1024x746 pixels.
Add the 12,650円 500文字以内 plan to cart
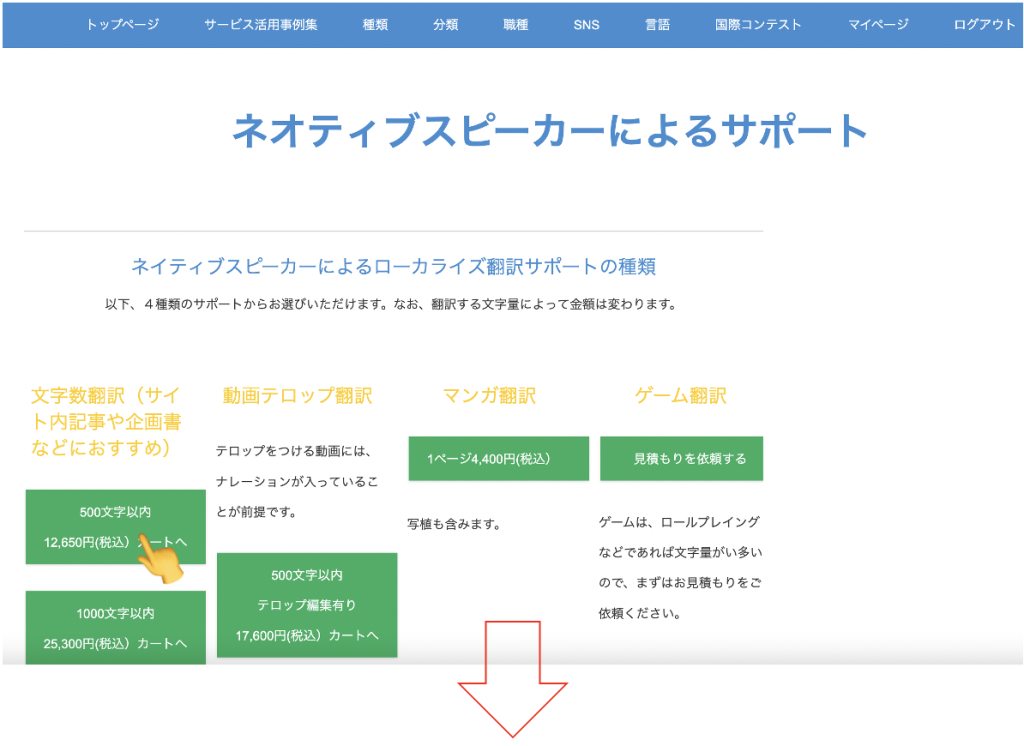(x=115, y=527)
